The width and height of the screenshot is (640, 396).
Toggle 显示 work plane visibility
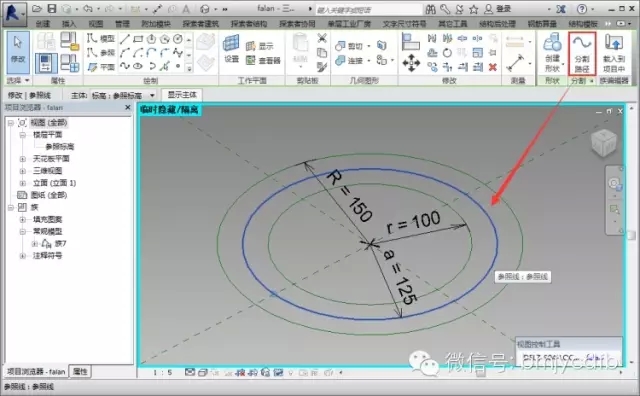coord(260,46)
